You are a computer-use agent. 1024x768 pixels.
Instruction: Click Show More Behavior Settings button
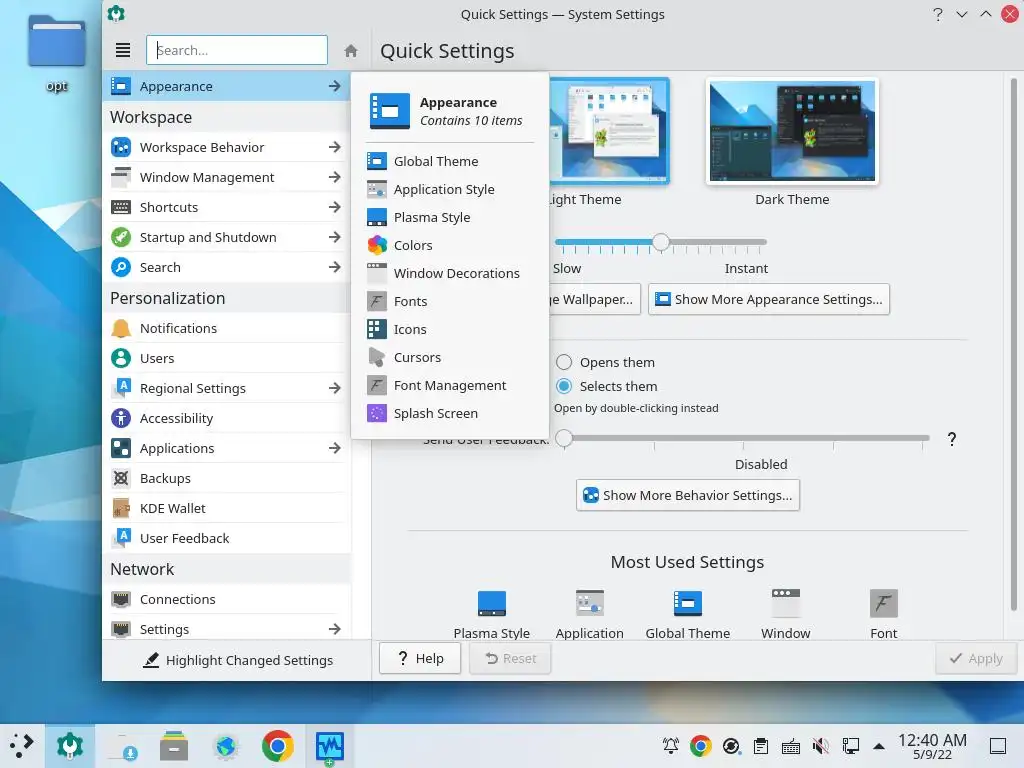tap(688, 496)
